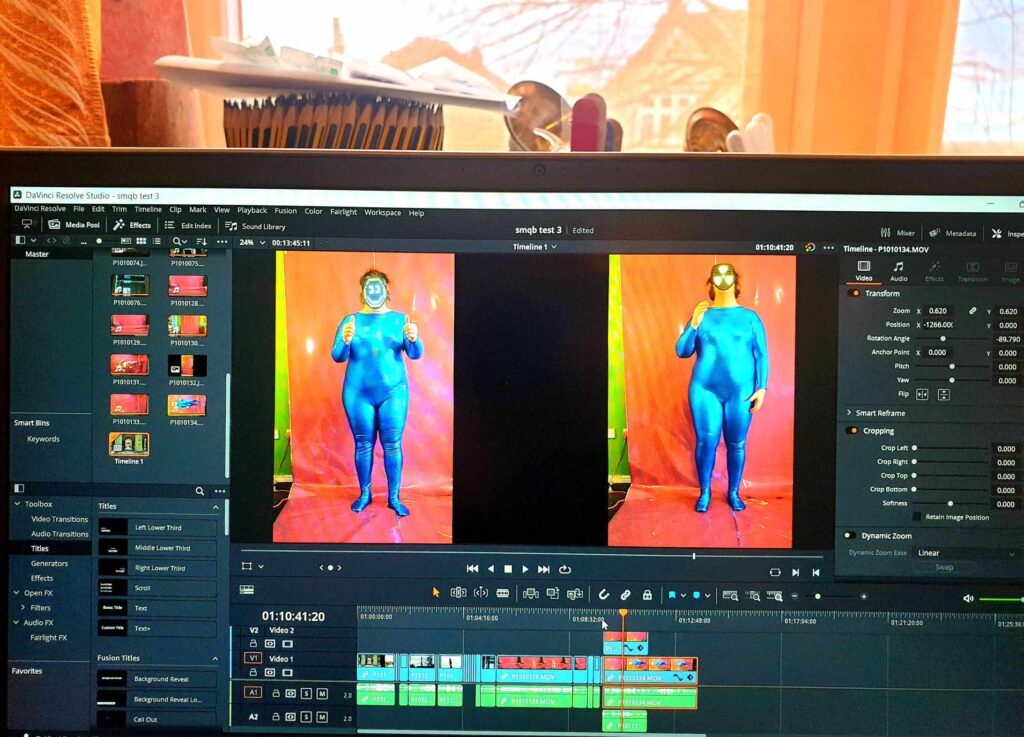Toggle the Media Pool panel button
Screen dimensions: 1024x737
[x=74, y=225]
